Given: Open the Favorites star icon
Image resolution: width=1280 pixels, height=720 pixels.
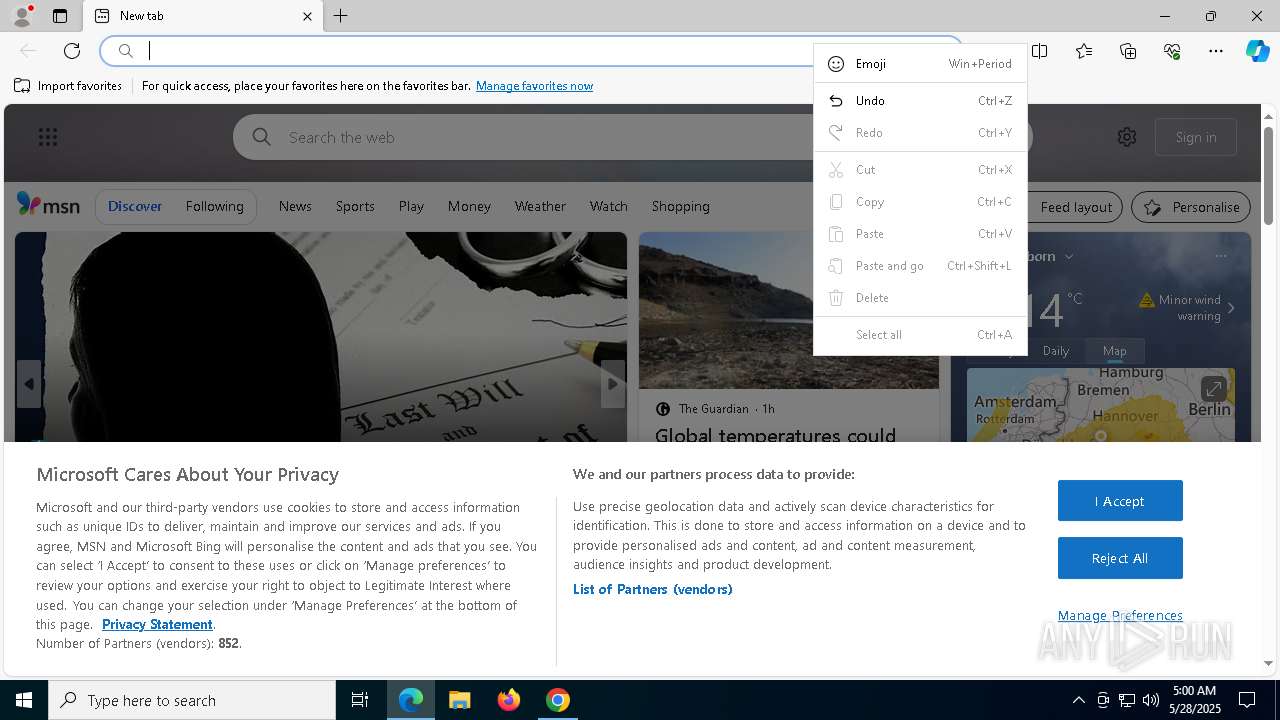Looking at the screenshot, I should pyautogui.click(x=1084, y=51).
